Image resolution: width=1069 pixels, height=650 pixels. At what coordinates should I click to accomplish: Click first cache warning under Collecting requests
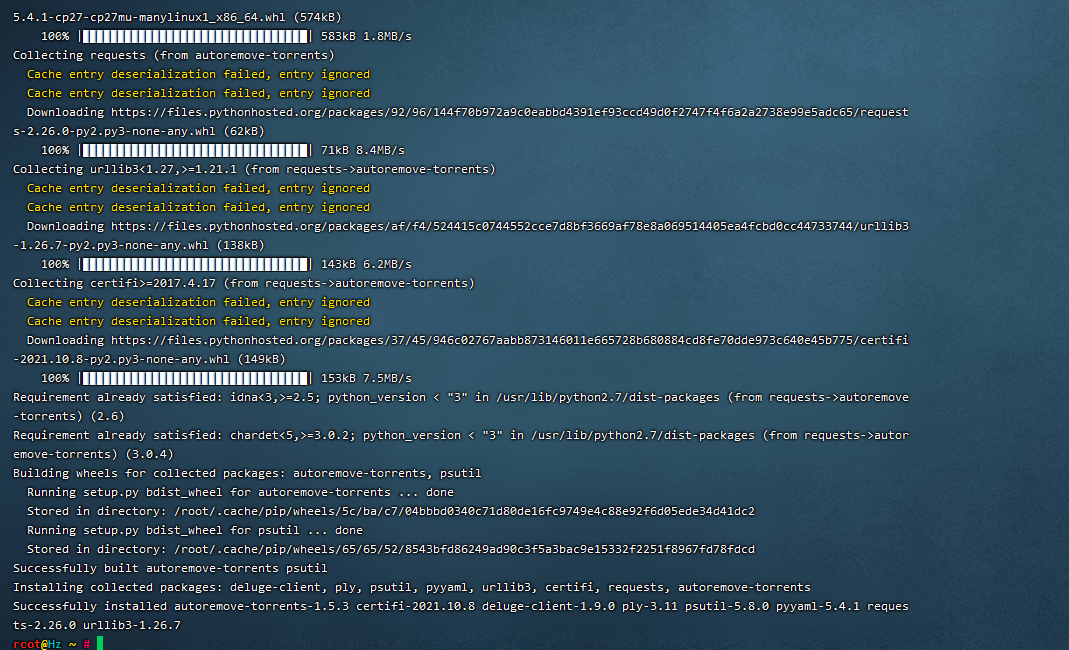[198, 74]
